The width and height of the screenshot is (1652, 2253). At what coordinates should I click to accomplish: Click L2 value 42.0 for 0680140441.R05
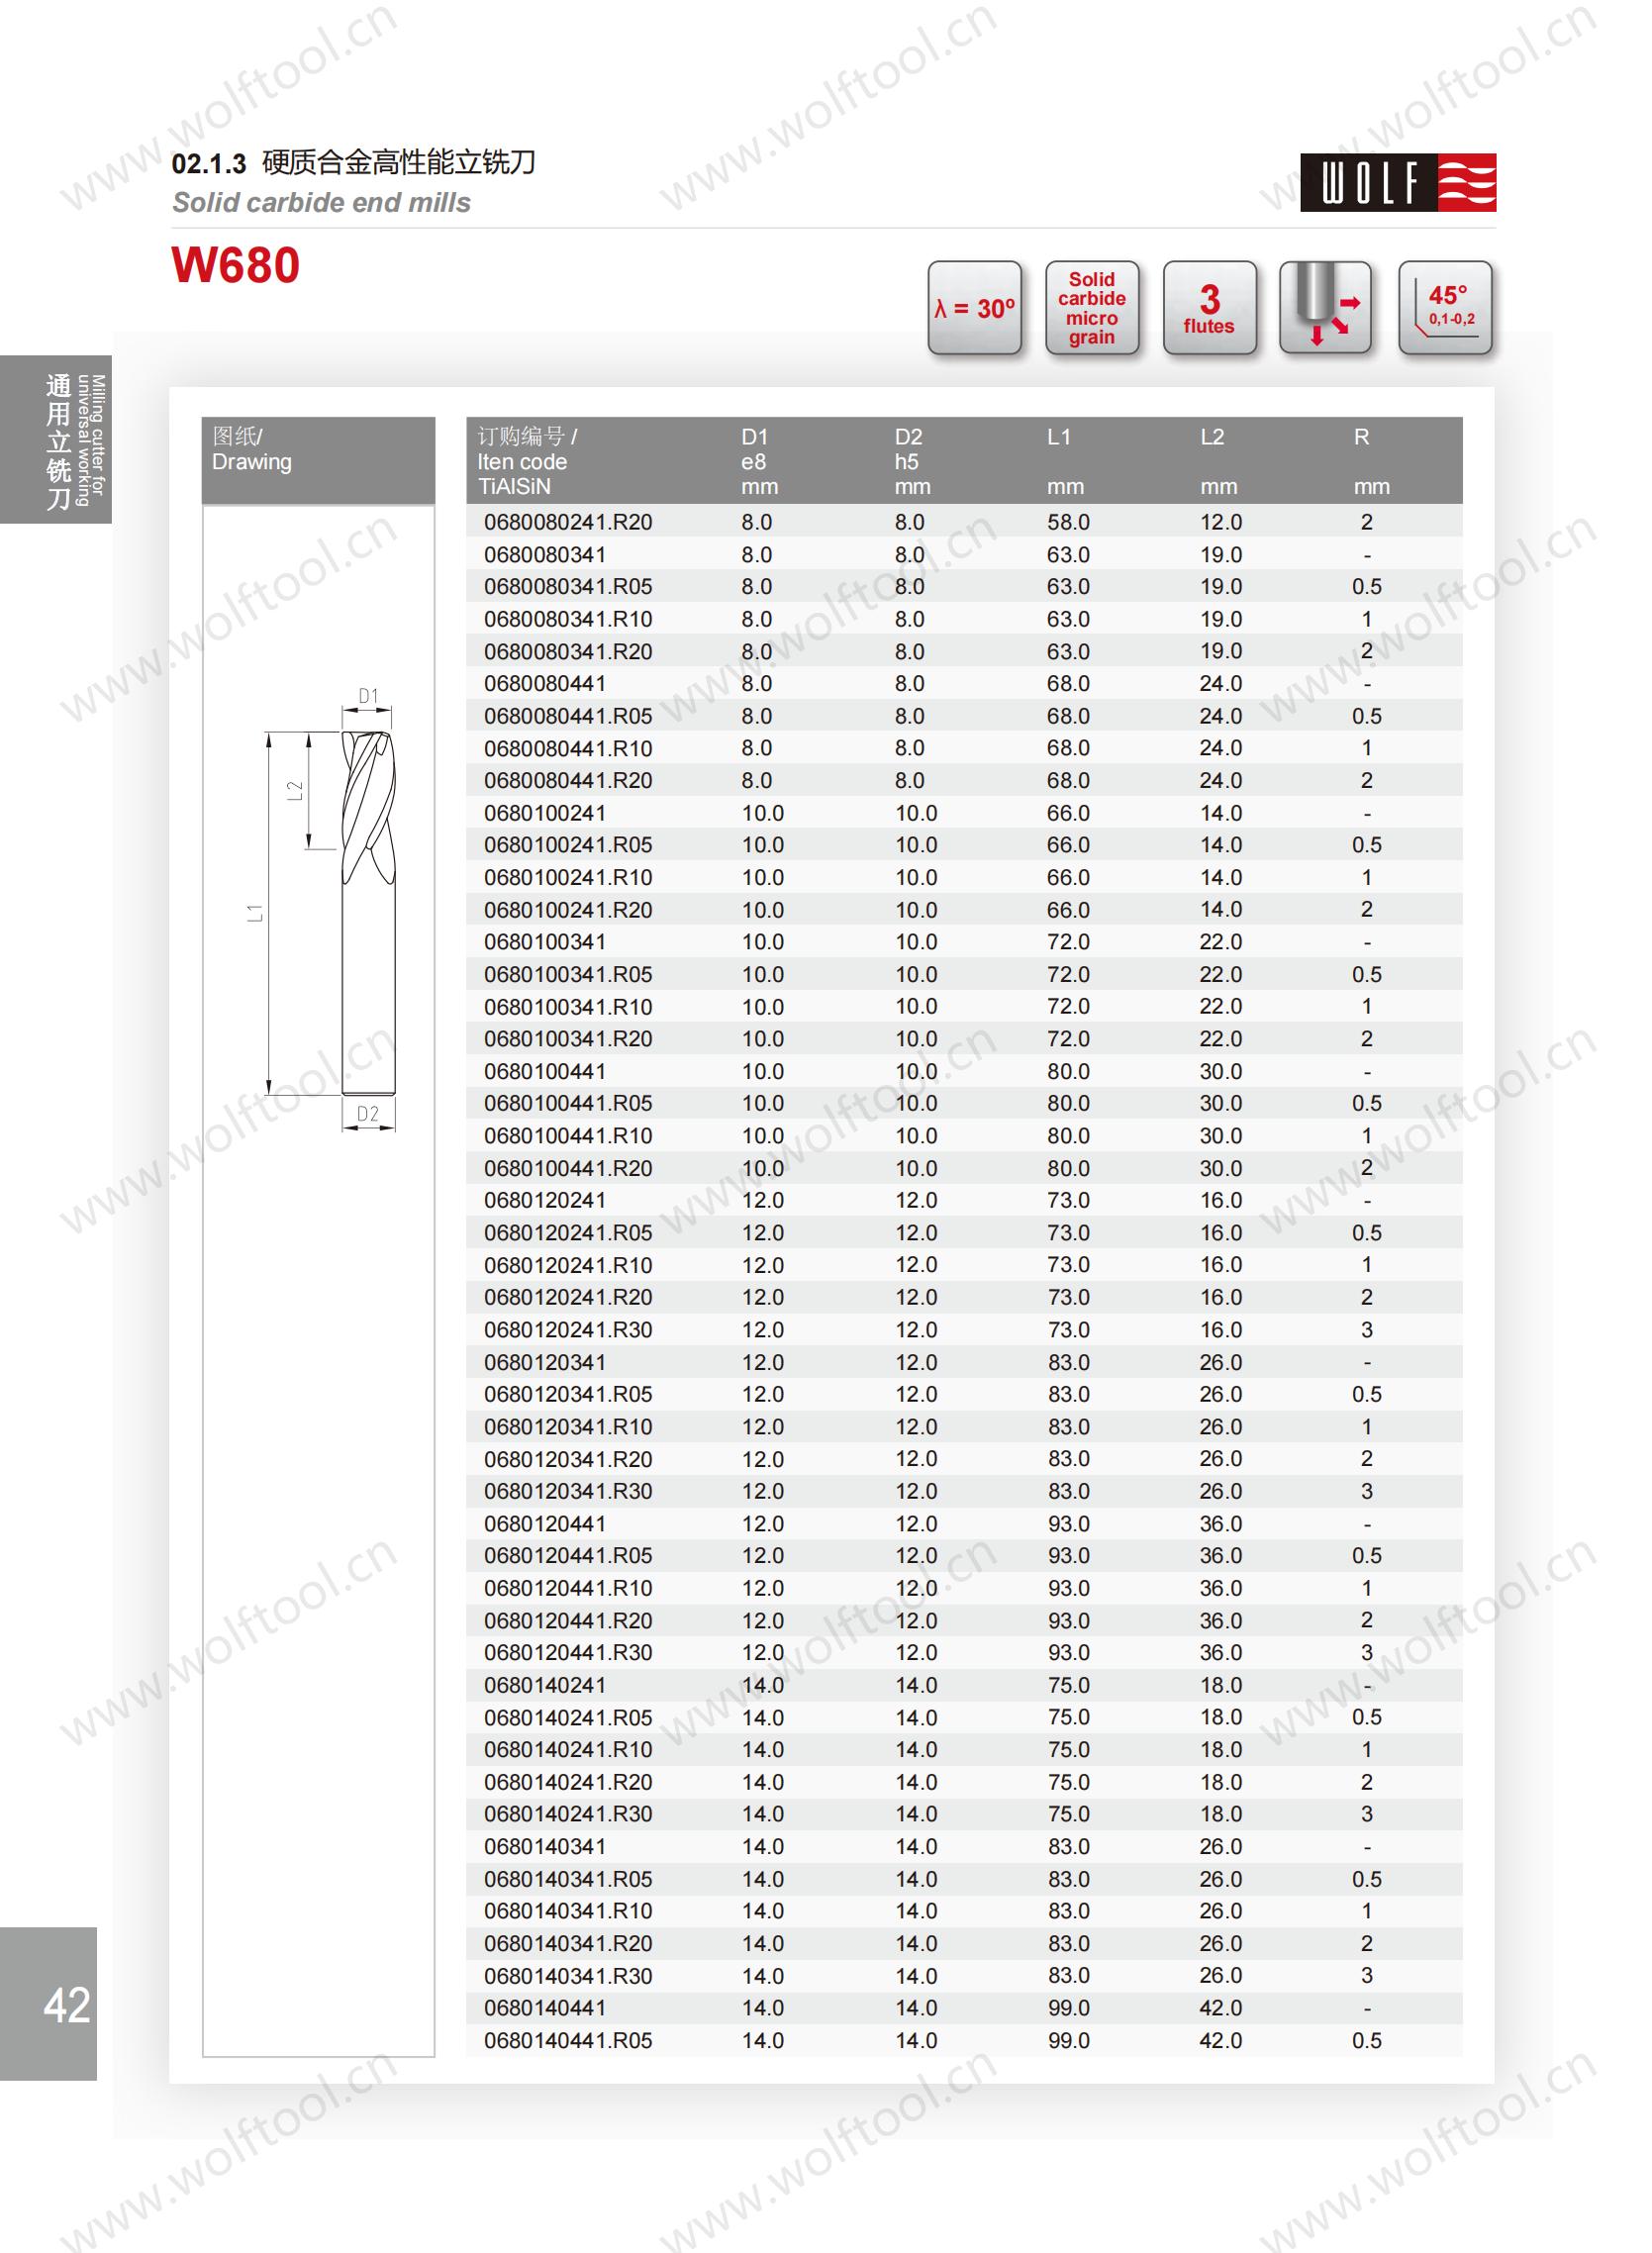(x=1221, y=2040)
